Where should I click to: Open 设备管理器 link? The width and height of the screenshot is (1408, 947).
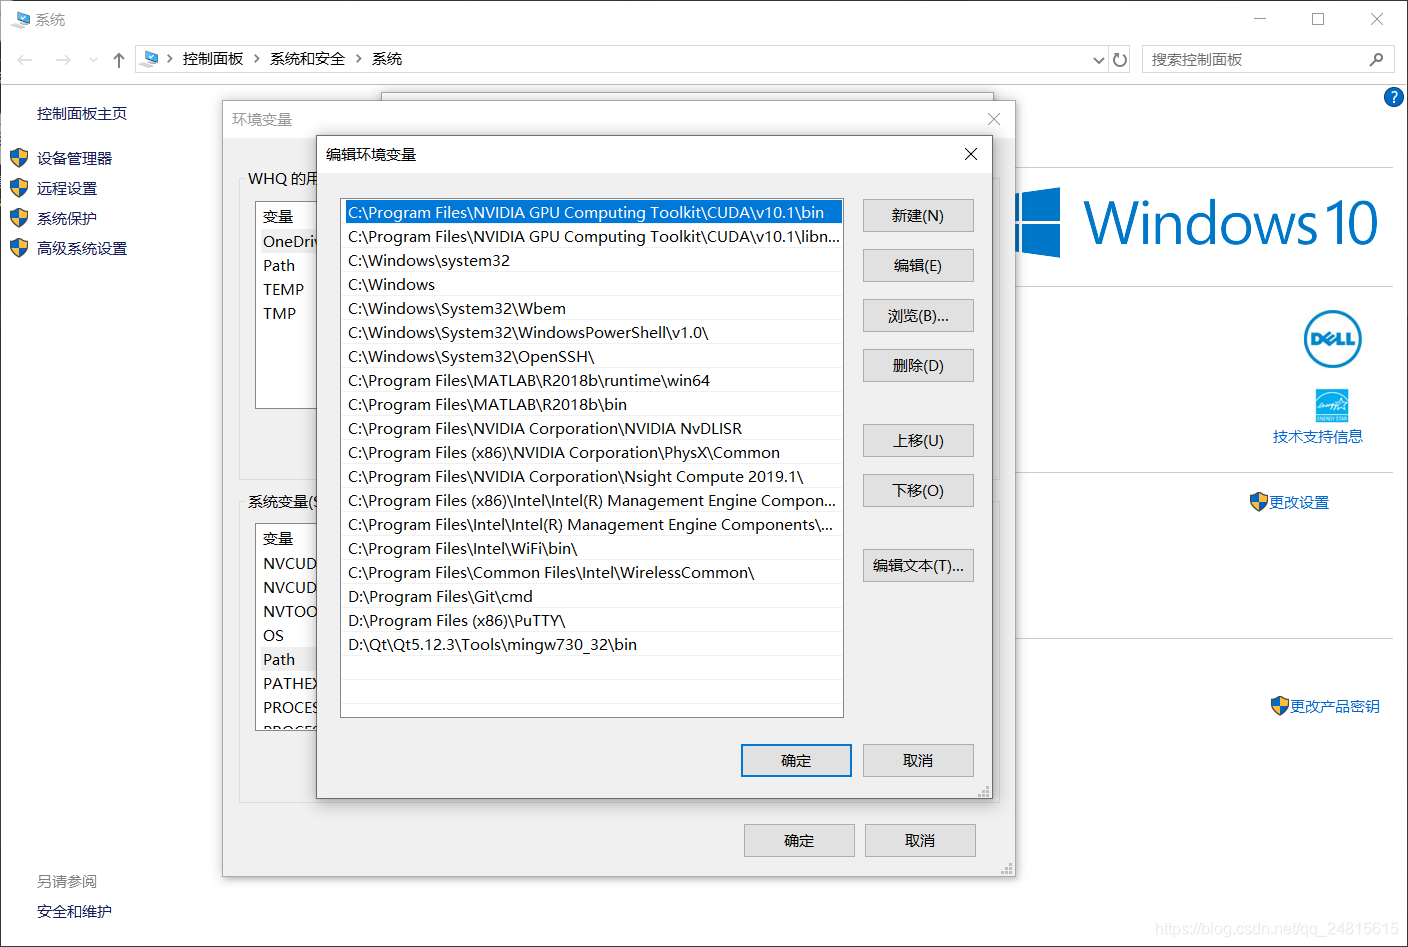coord(74,158)
